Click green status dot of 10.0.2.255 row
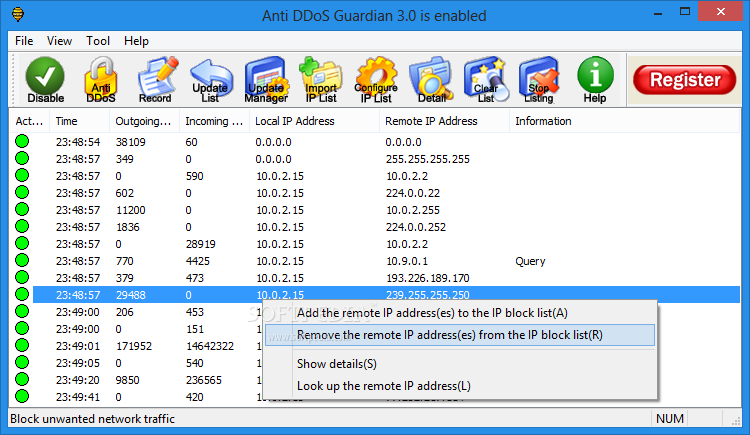 (22, 209)
